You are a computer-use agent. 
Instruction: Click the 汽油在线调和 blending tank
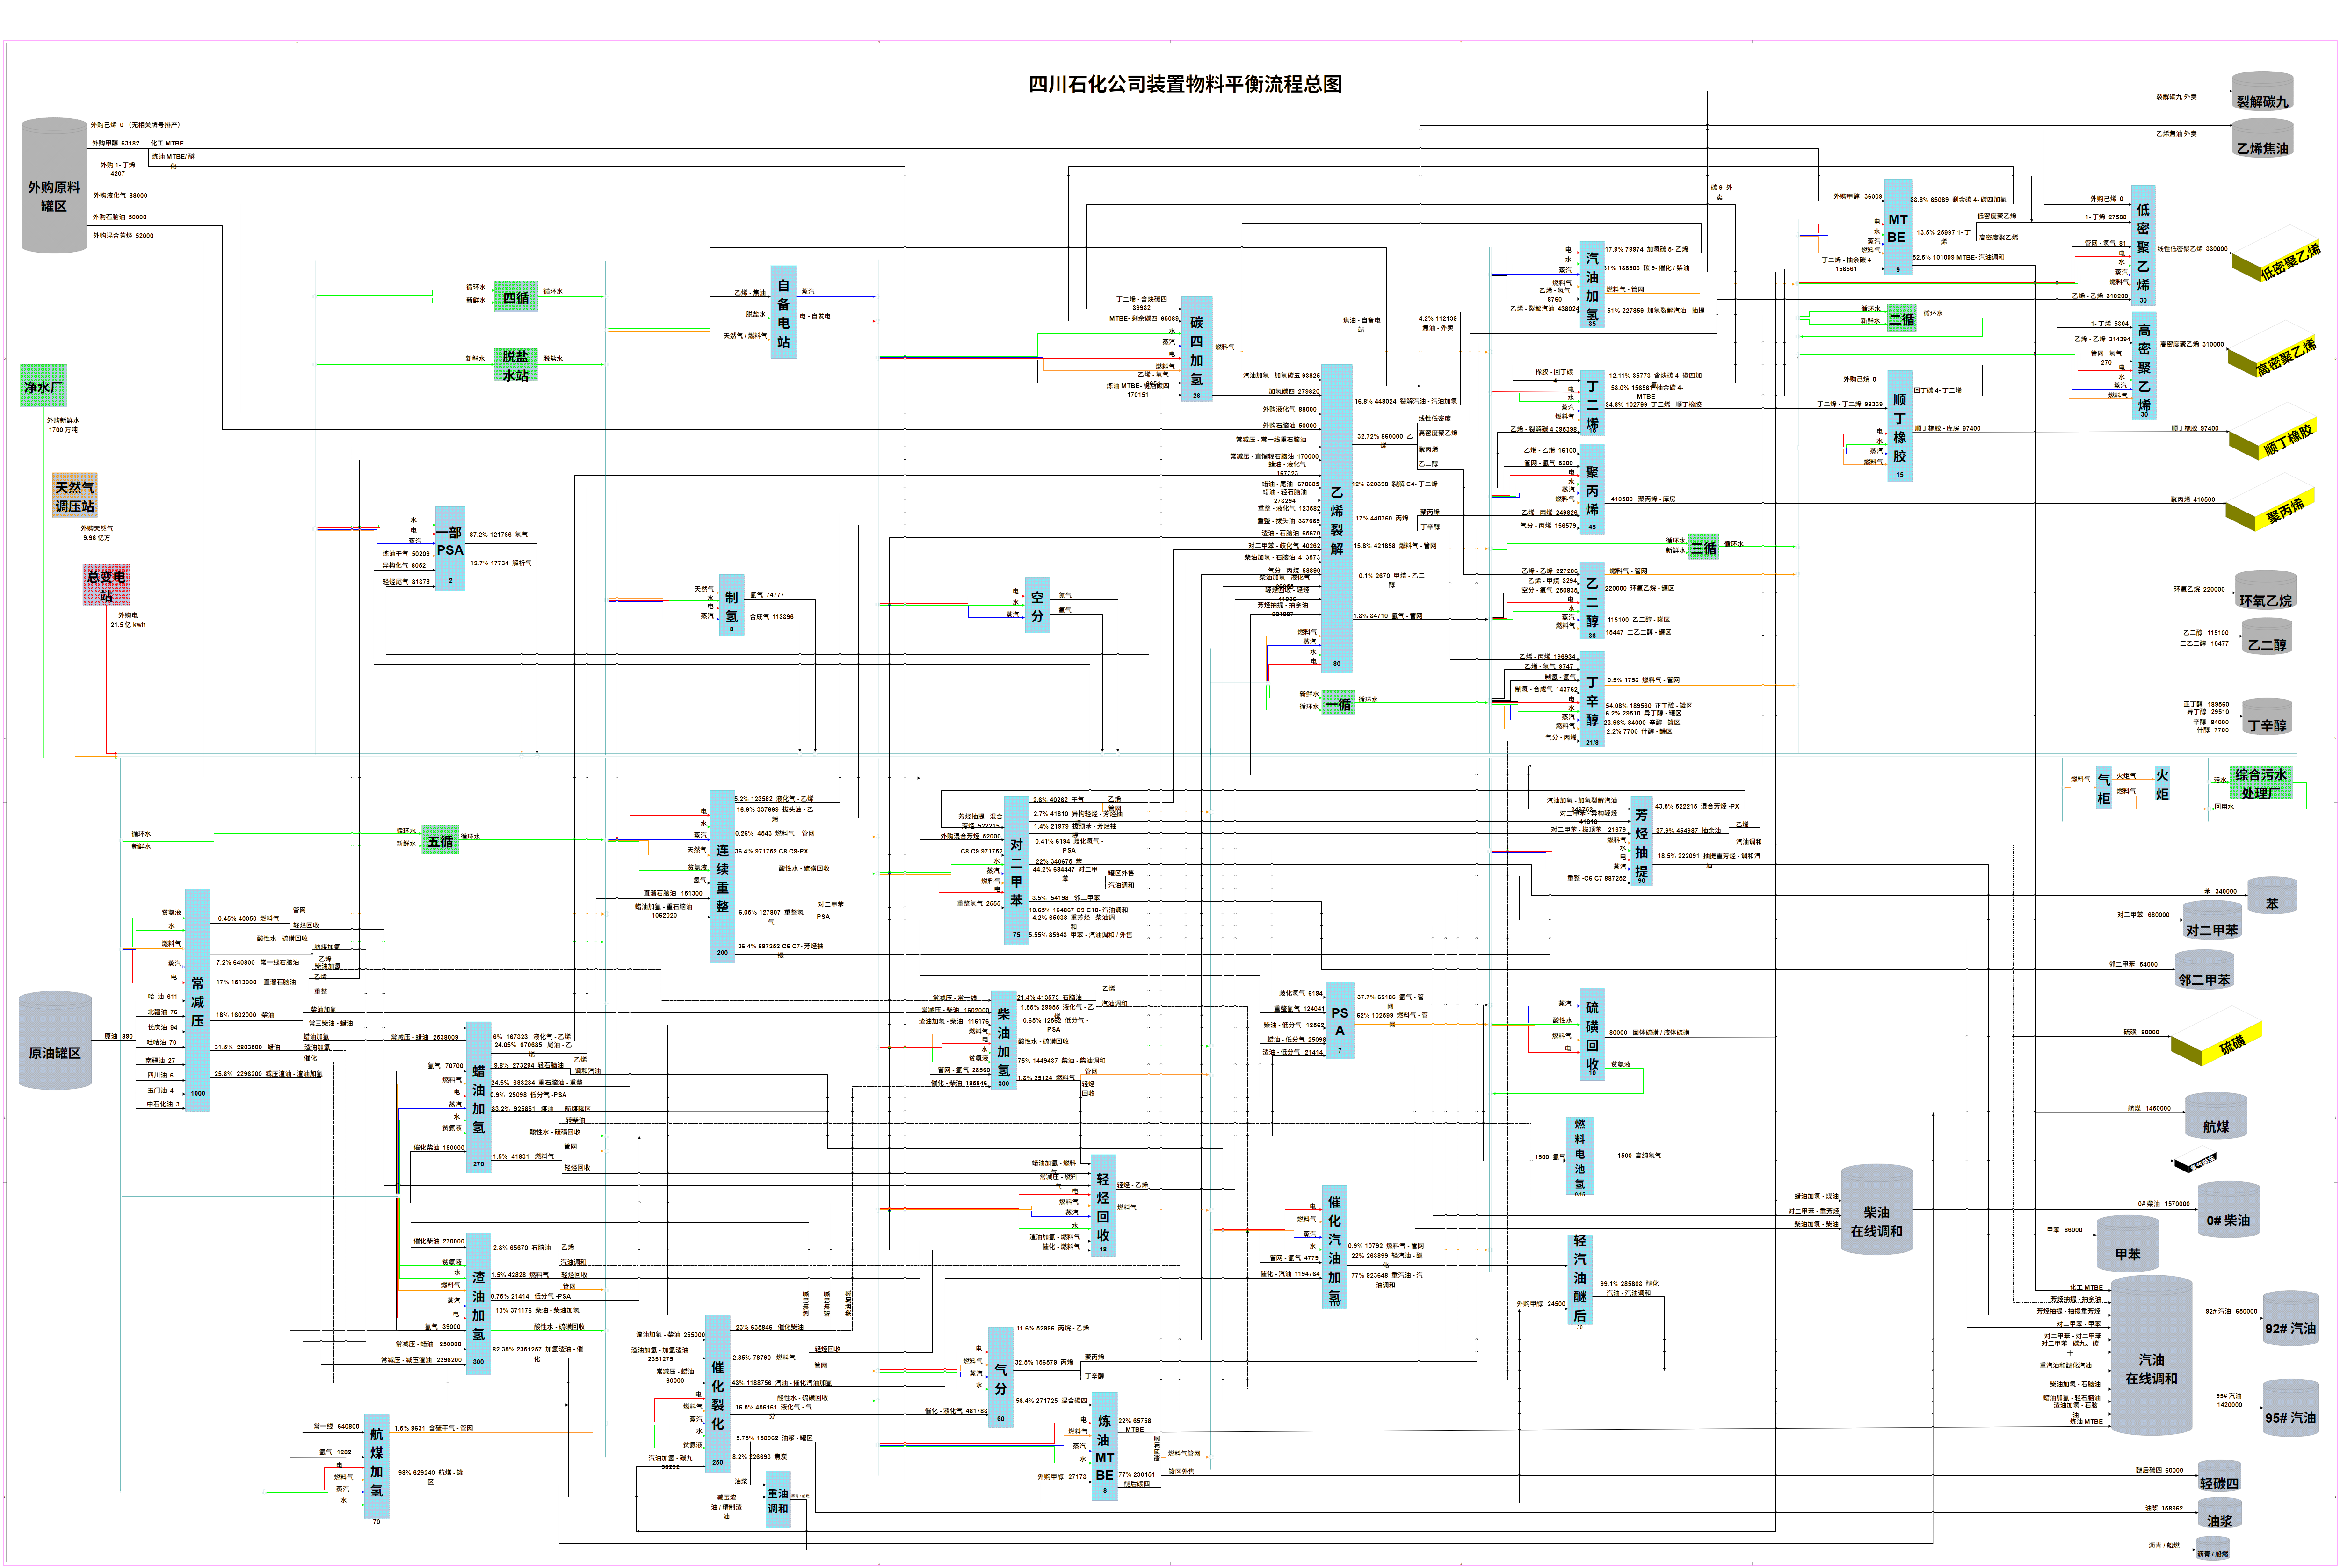pyautogui.click(x=2151, y=1356)
